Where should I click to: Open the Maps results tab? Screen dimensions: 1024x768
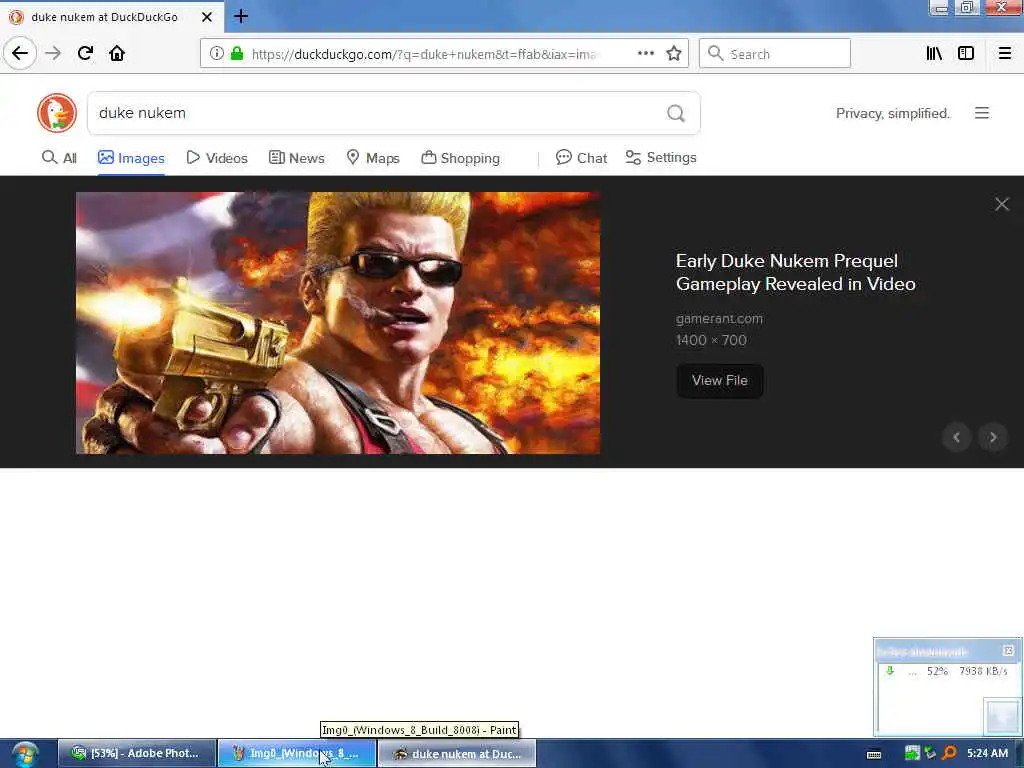tap(373, 158)
